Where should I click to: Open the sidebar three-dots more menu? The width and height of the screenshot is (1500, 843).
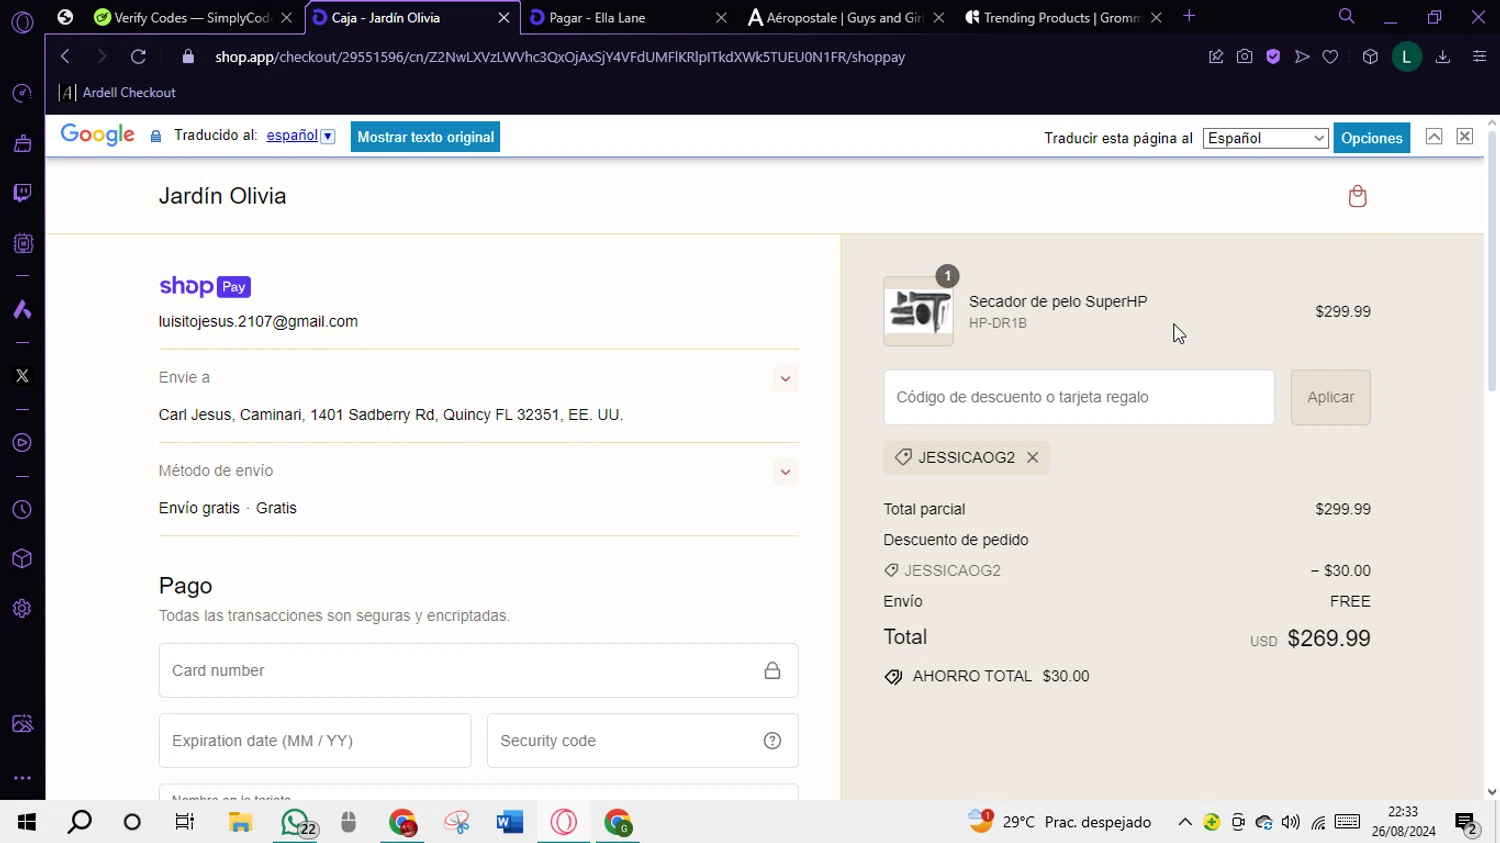(22, 778)
